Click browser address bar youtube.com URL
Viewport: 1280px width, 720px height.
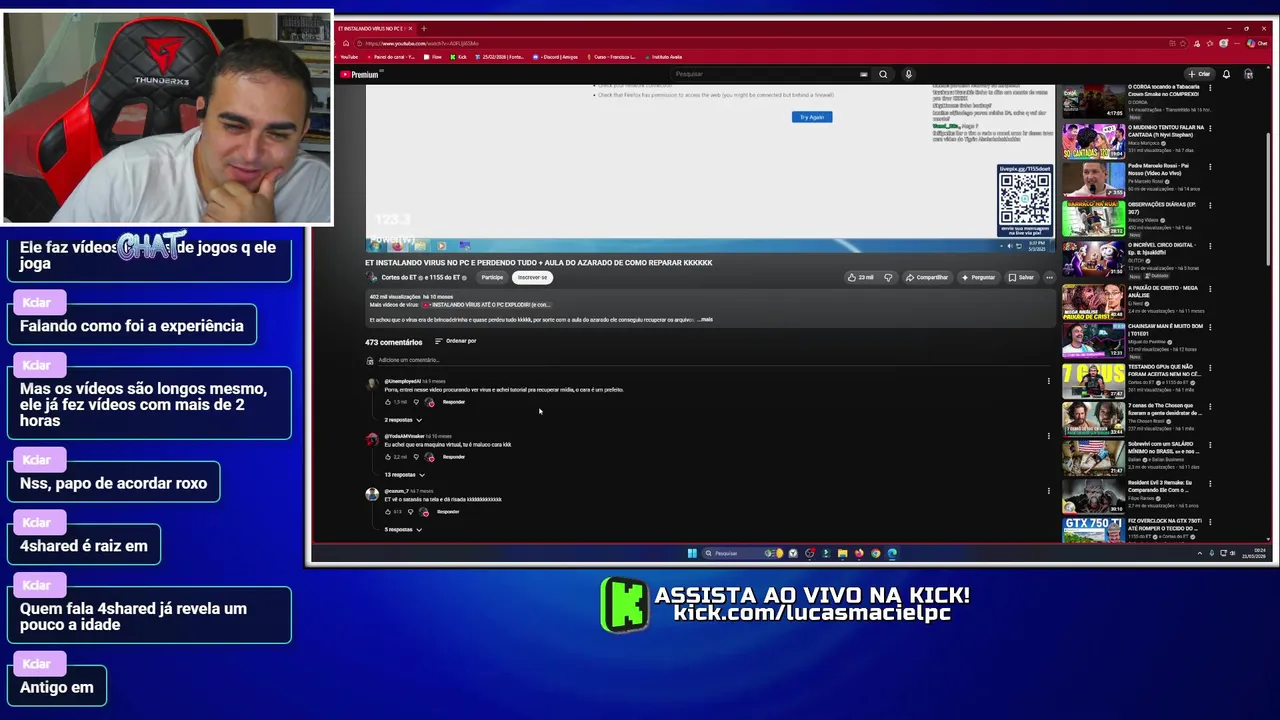pos(421,43)
